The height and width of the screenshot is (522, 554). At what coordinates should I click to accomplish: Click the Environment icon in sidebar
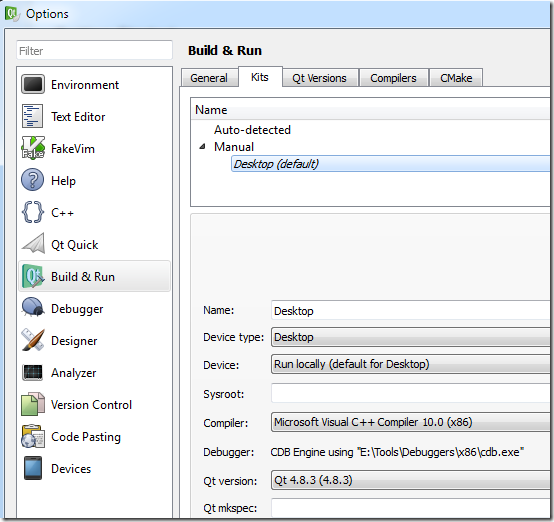click(x=33, y=84)
